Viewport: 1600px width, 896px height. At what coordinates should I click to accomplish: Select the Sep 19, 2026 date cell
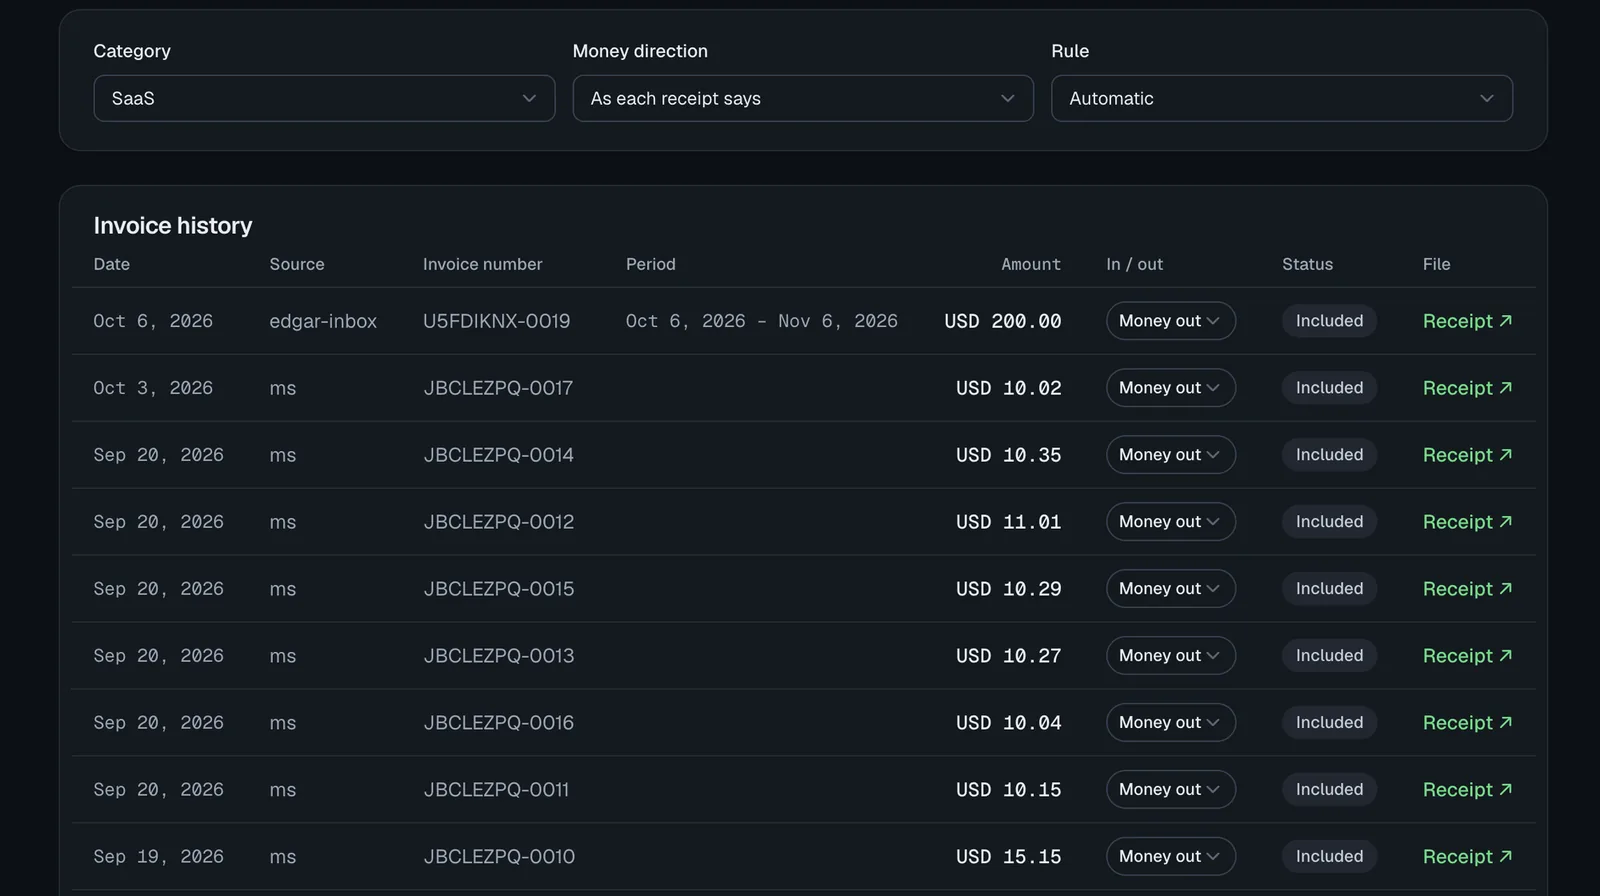click(159, 857)
